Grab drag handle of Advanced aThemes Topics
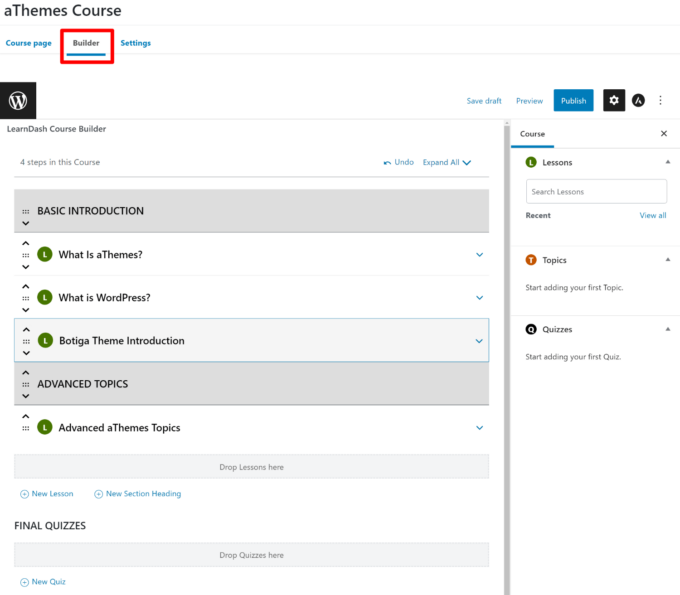 [26, 428]
